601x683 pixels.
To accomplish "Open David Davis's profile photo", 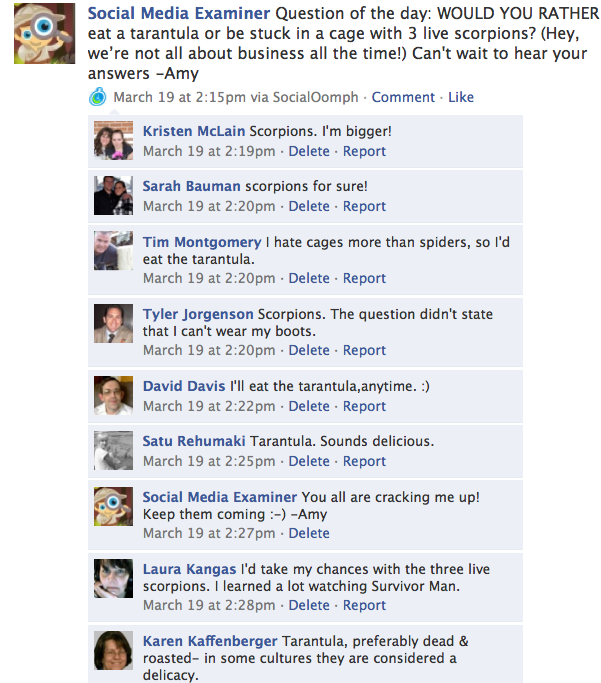I will 114,396.
